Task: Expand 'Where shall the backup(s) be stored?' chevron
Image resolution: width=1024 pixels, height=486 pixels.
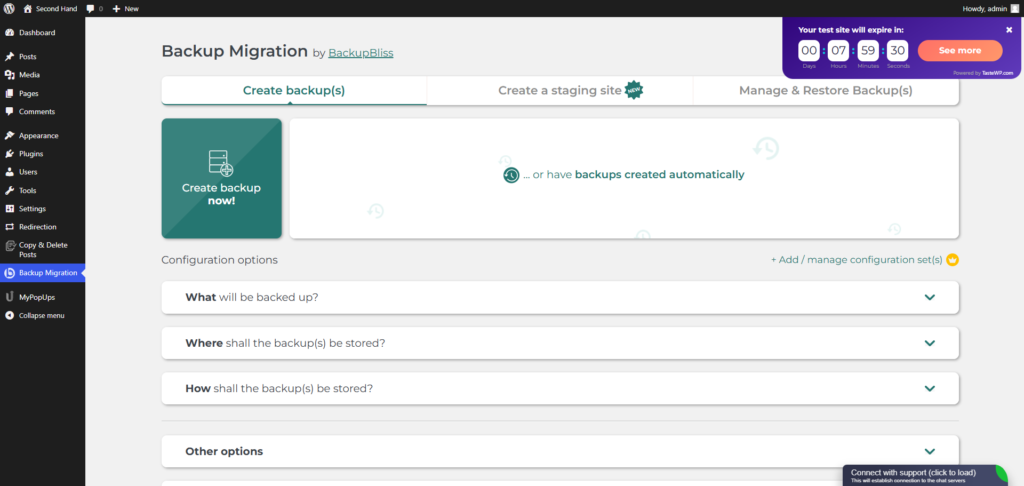Action: pos(930,343)
